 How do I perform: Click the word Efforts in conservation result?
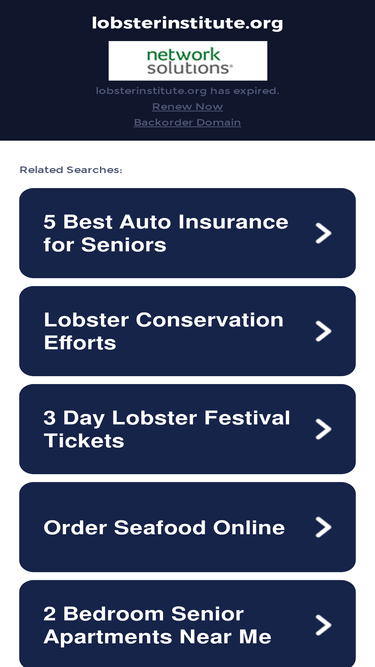pos(80,343)
